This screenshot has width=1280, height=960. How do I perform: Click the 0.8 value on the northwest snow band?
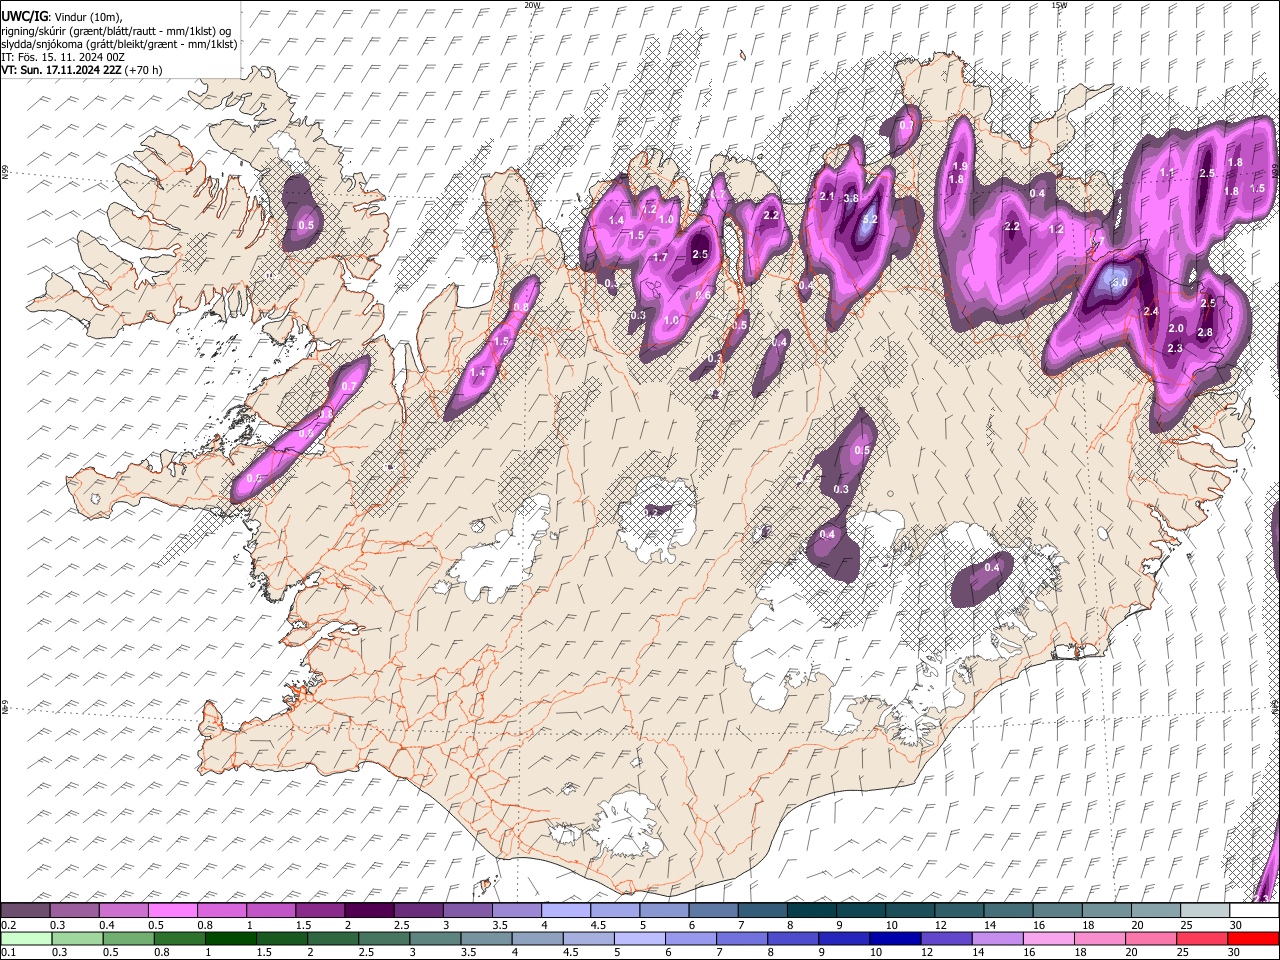(x=520, y=307)
